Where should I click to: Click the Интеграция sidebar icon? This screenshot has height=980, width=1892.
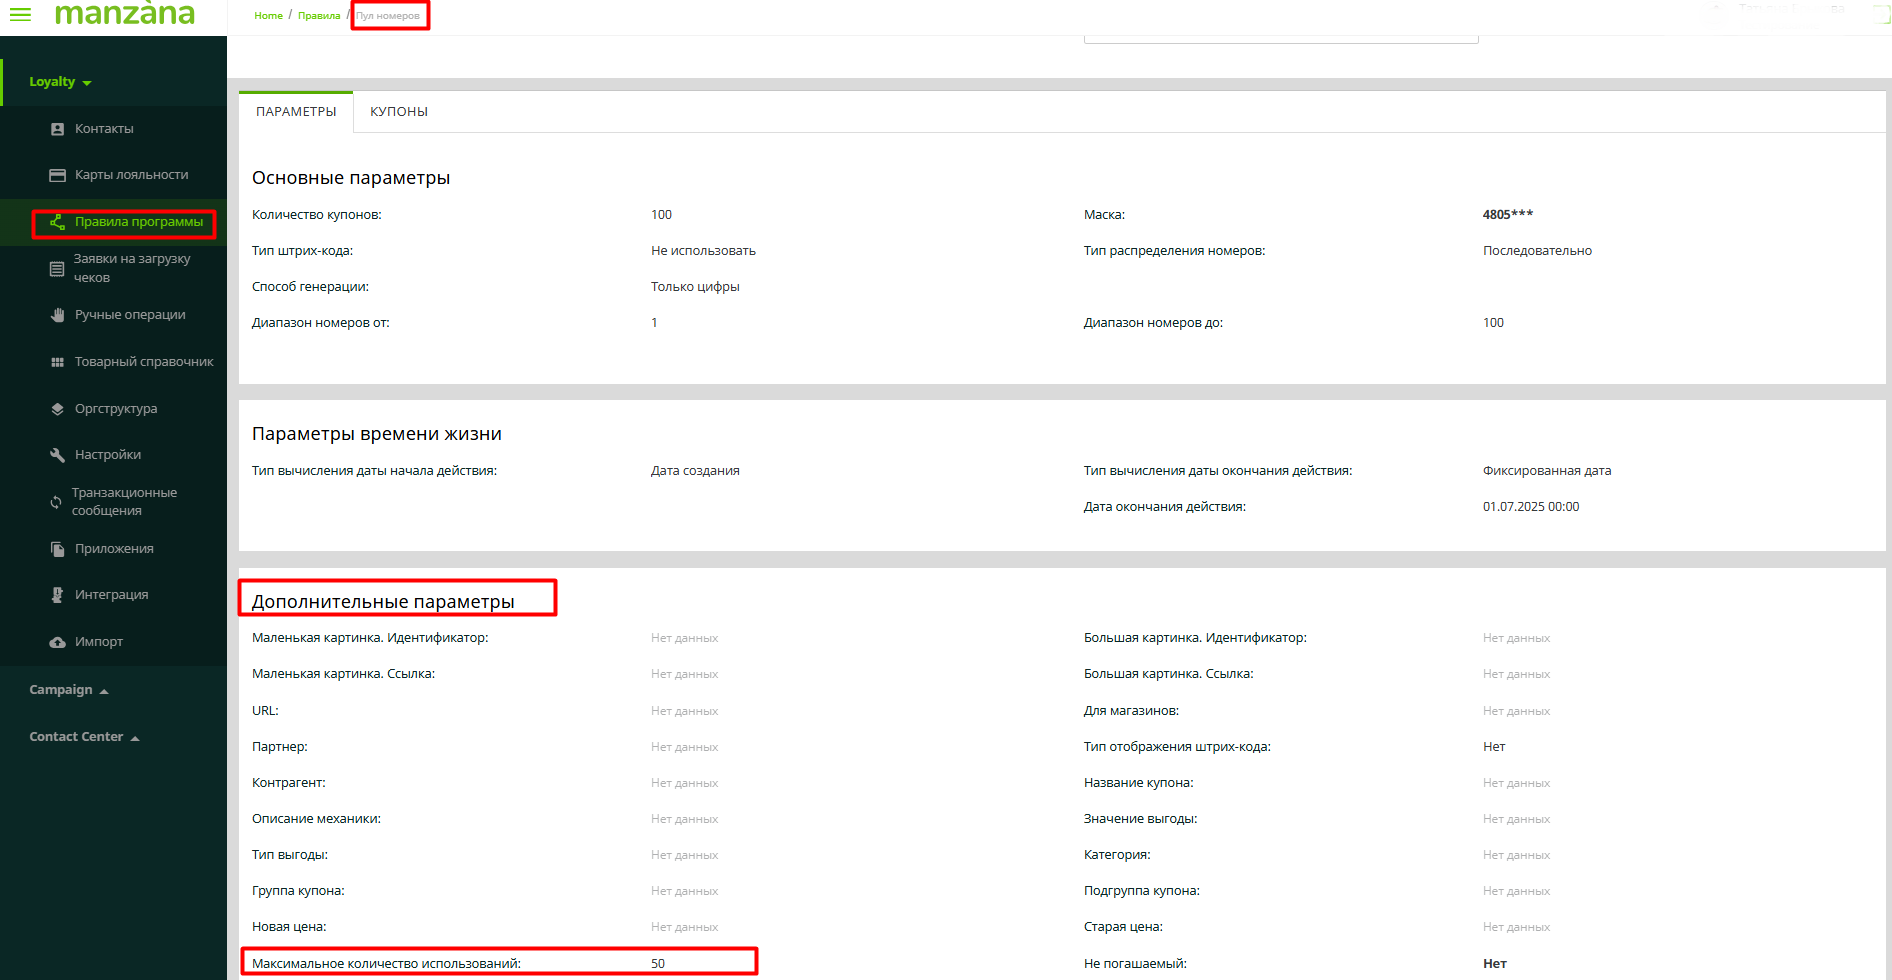[x=57, y=595]
